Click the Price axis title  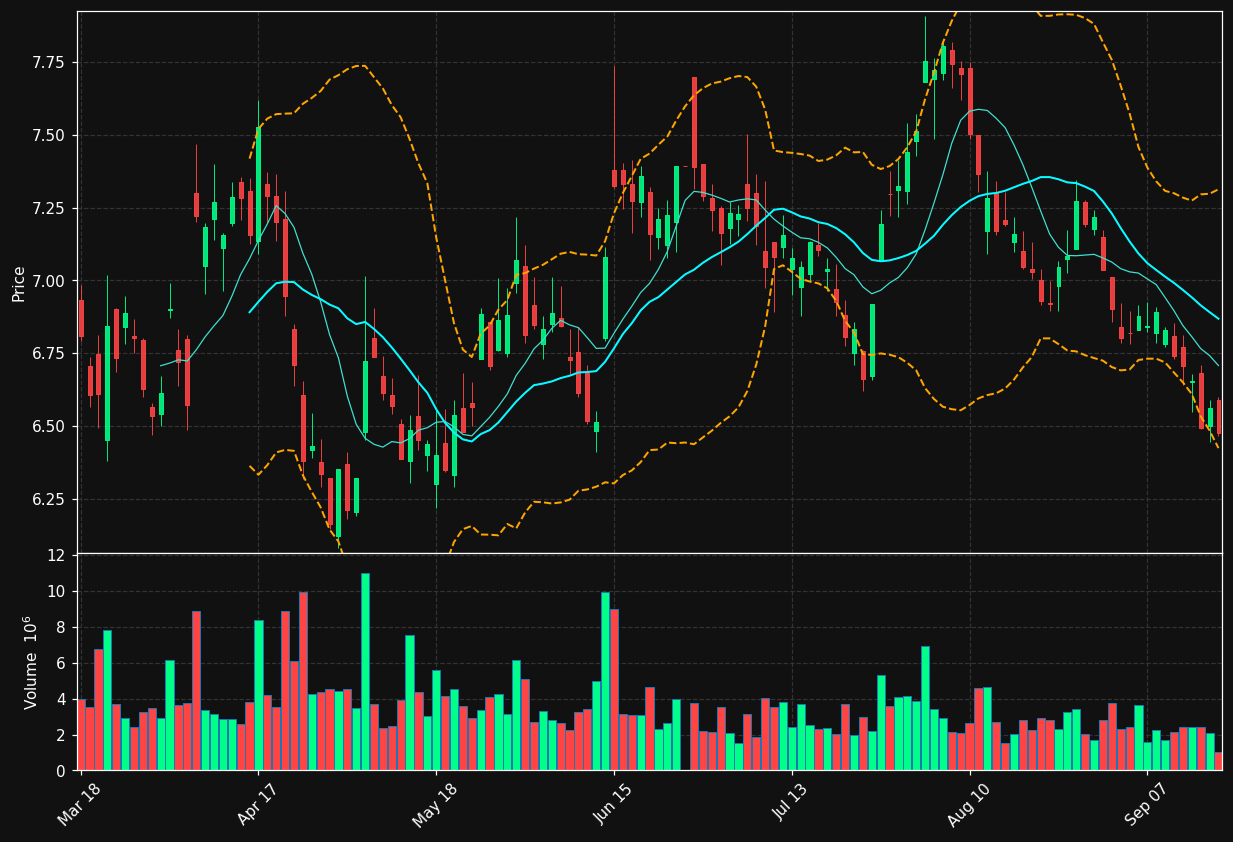point(18,283)
